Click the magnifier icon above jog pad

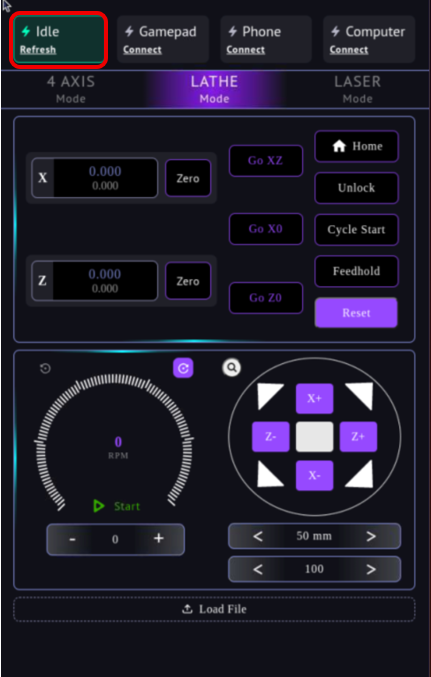232,368
